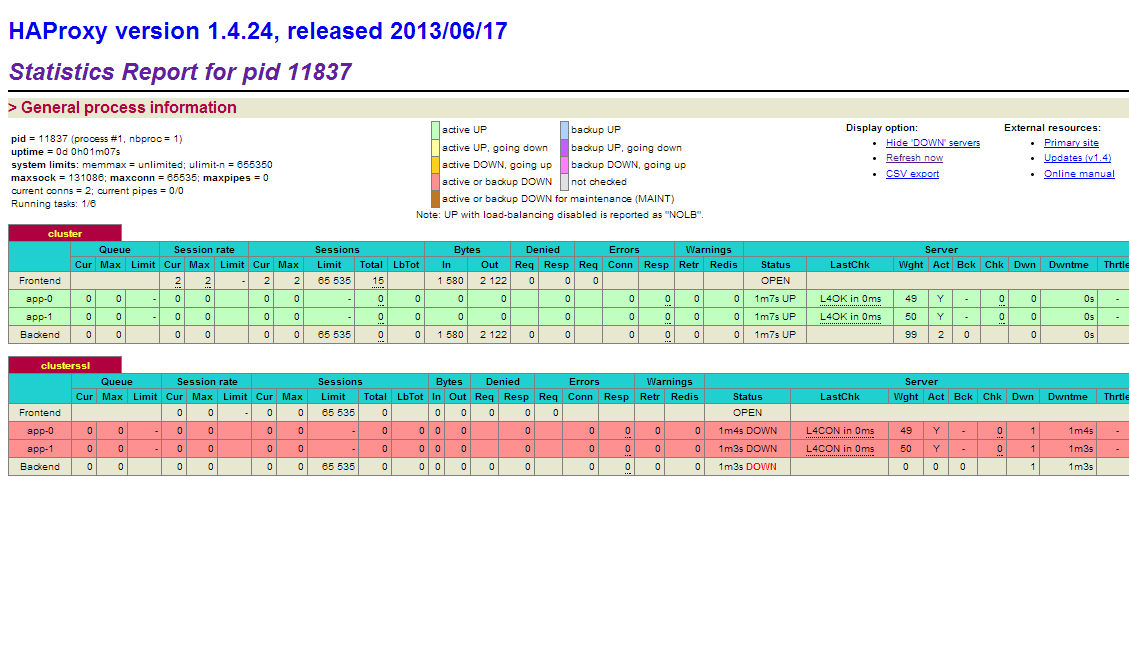
Task: Click the 'active UP' legend color box
Action: pyautogui.click(x=435, y=130)
